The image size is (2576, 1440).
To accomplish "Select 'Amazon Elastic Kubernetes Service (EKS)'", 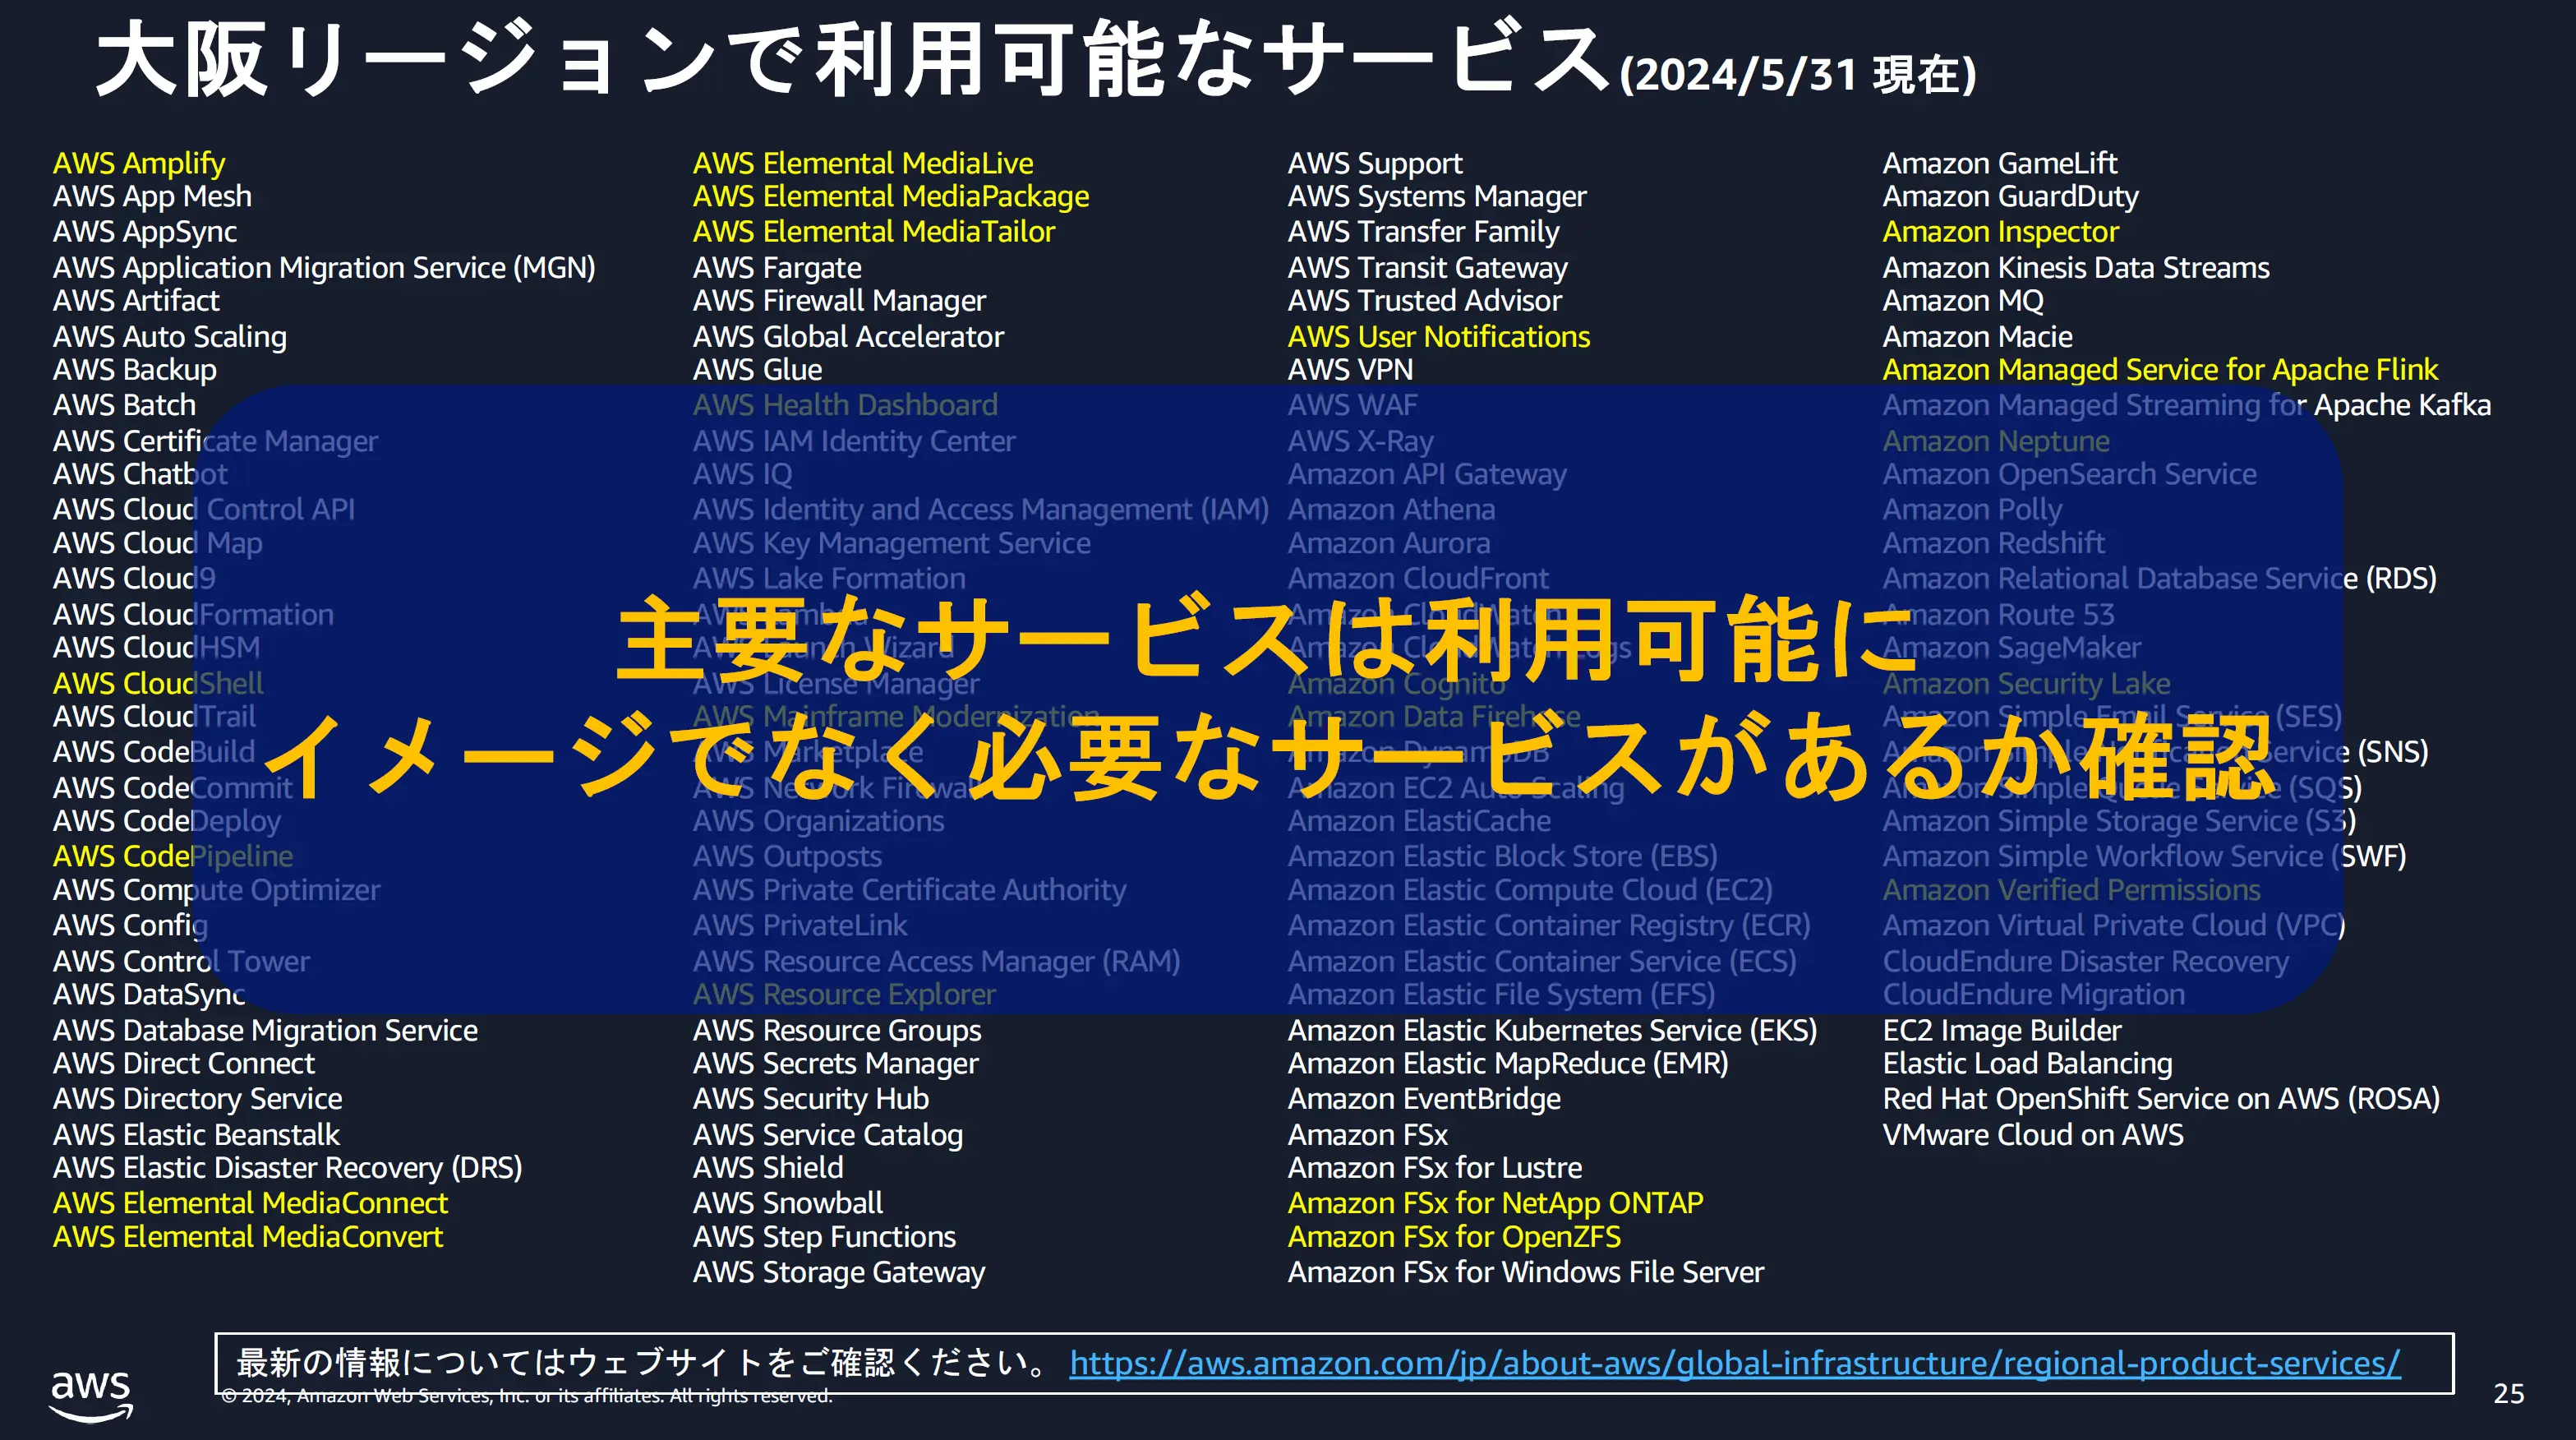I will [x=1553, y=1031].
